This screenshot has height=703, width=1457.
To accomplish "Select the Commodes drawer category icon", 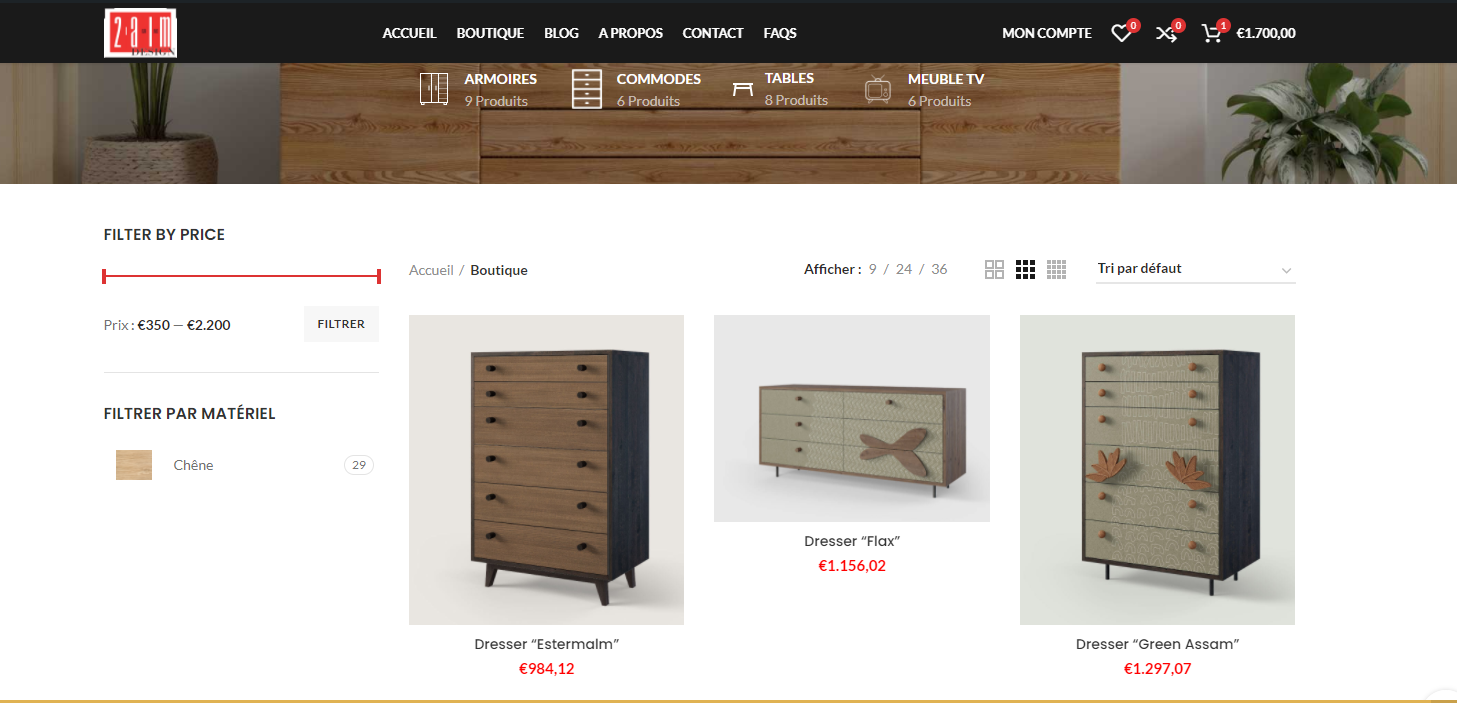I will point(587,89).
